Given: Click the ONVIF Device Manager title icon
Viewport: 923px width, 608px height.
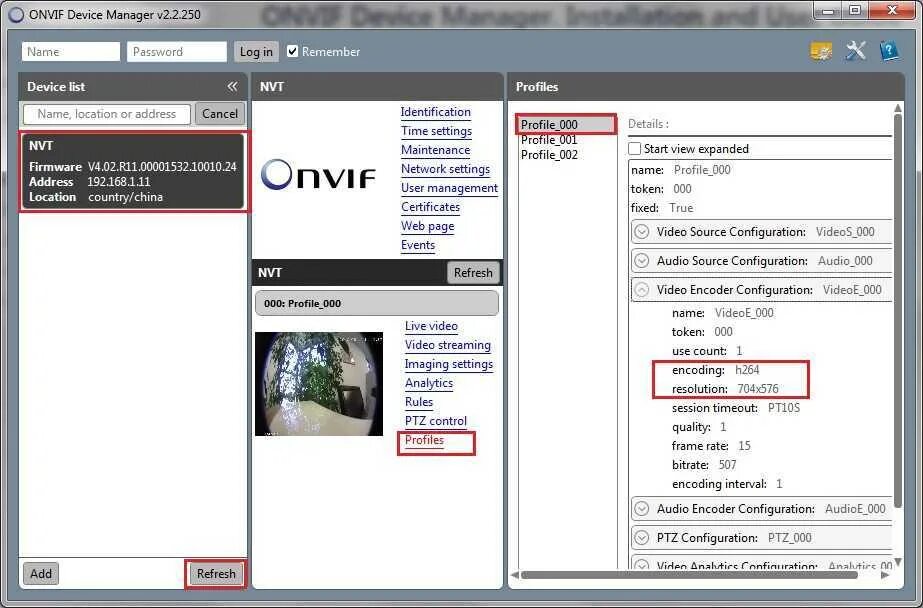Looking at the screenshot, I should coord(16,15).
